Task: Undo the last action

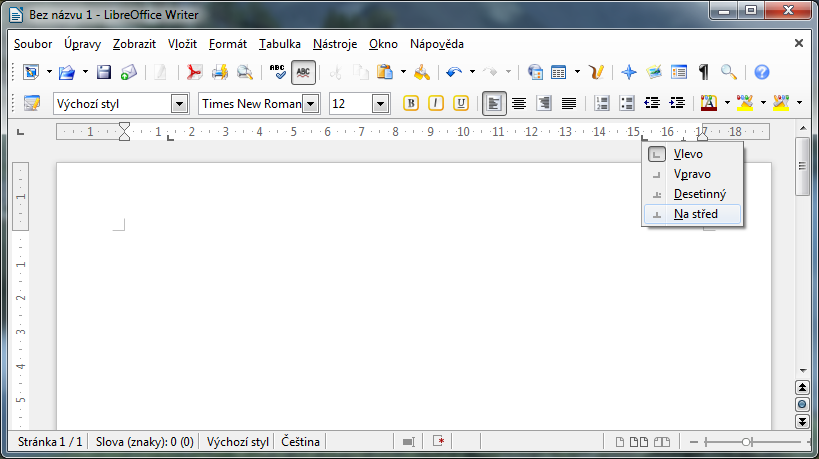Action: pos(454,72)
